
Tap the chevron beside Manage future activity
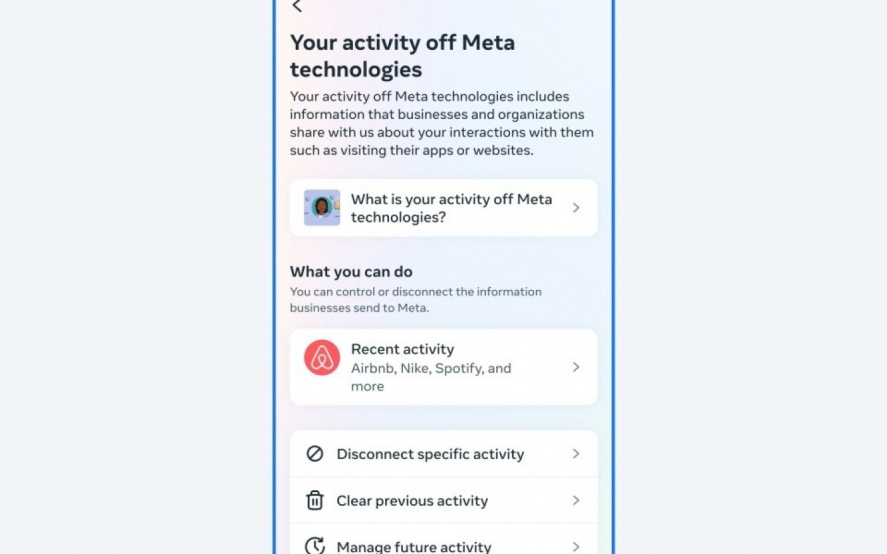[x=576, y=547]
